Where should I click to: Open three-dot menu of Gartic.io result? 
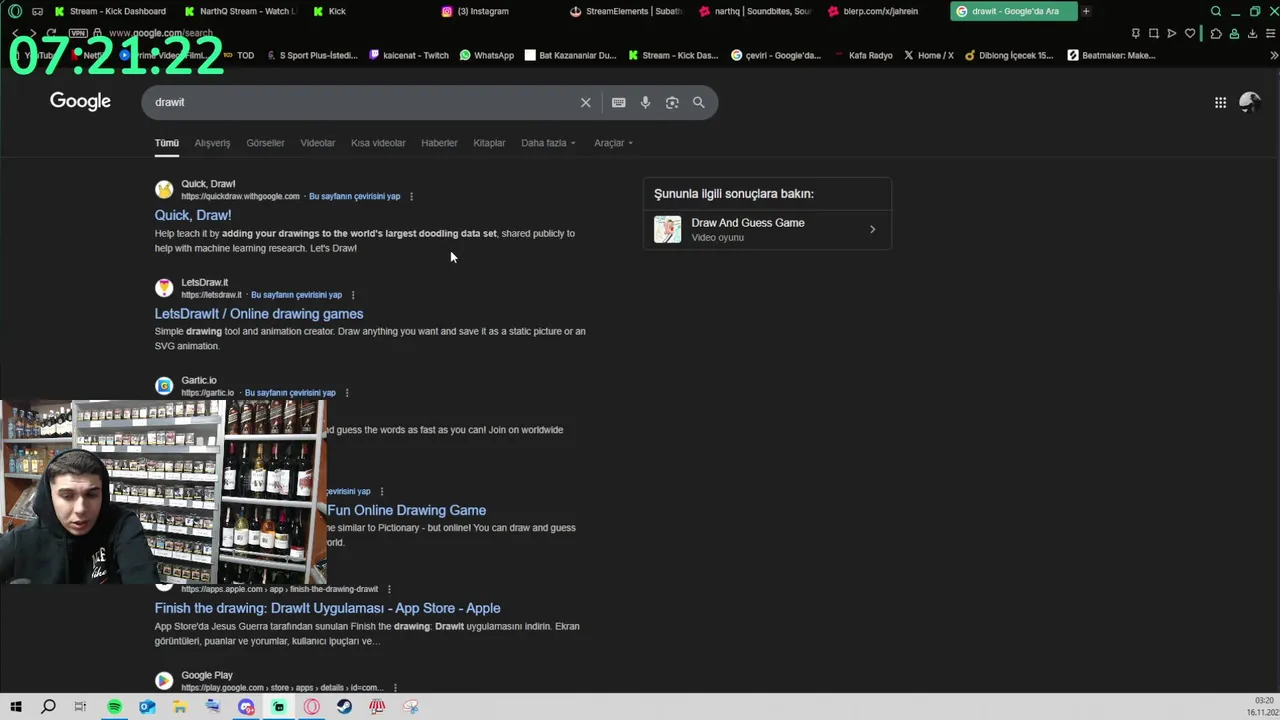(347, 393)
